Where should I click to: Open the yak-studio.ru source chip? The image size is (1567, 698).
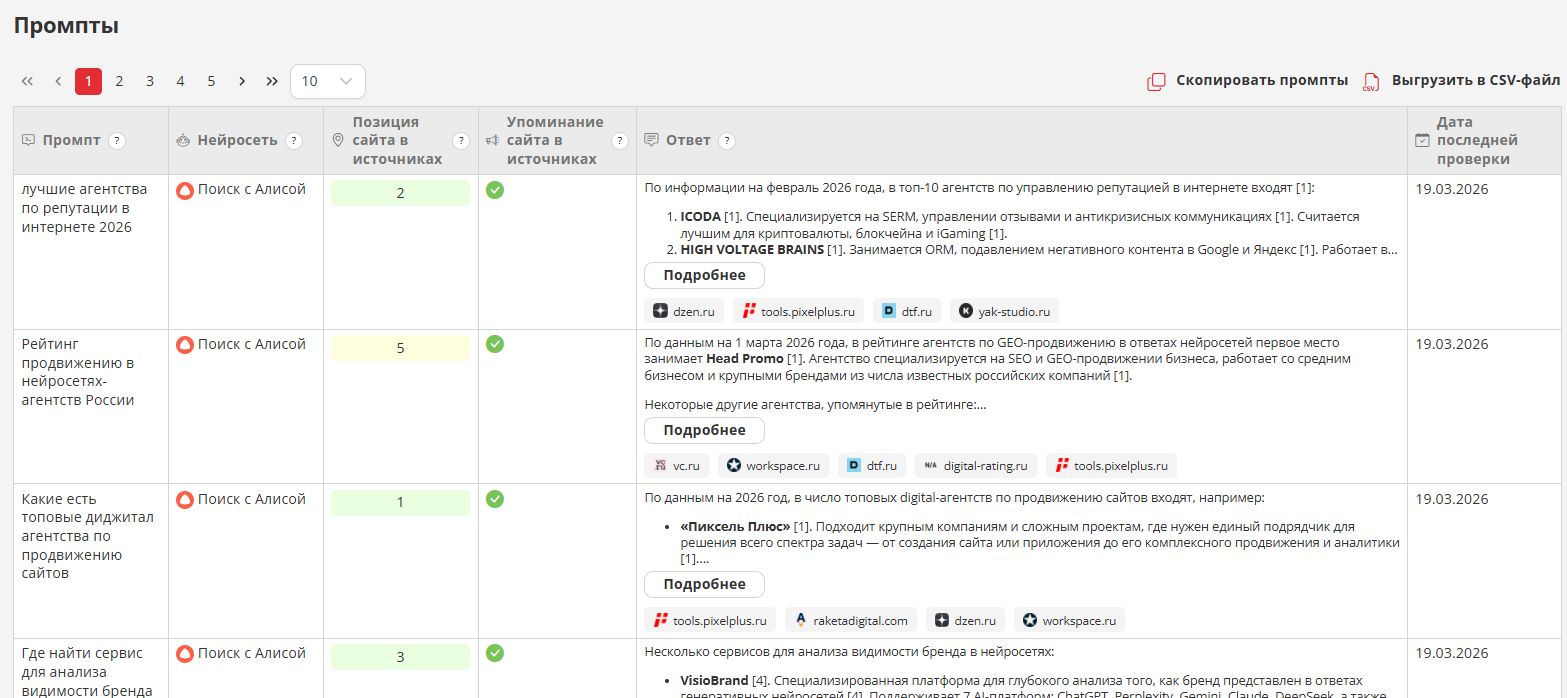(x=1004, y=311)
